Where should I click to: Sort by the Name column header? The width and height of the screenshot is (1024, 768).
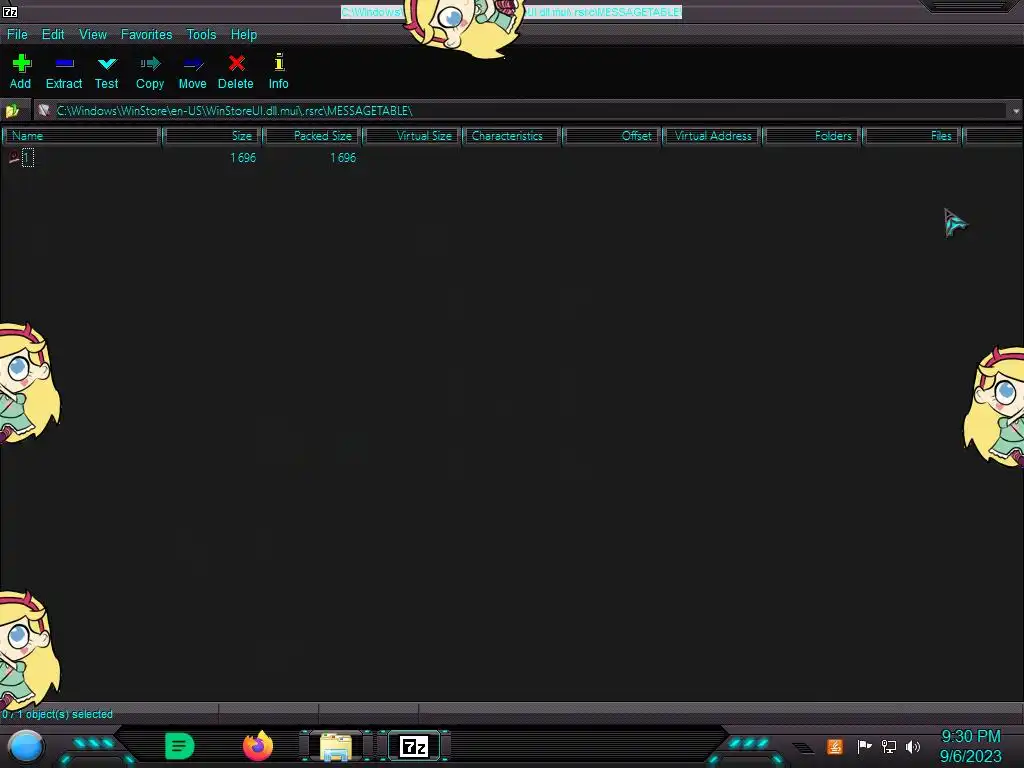[x=81, y=136]
